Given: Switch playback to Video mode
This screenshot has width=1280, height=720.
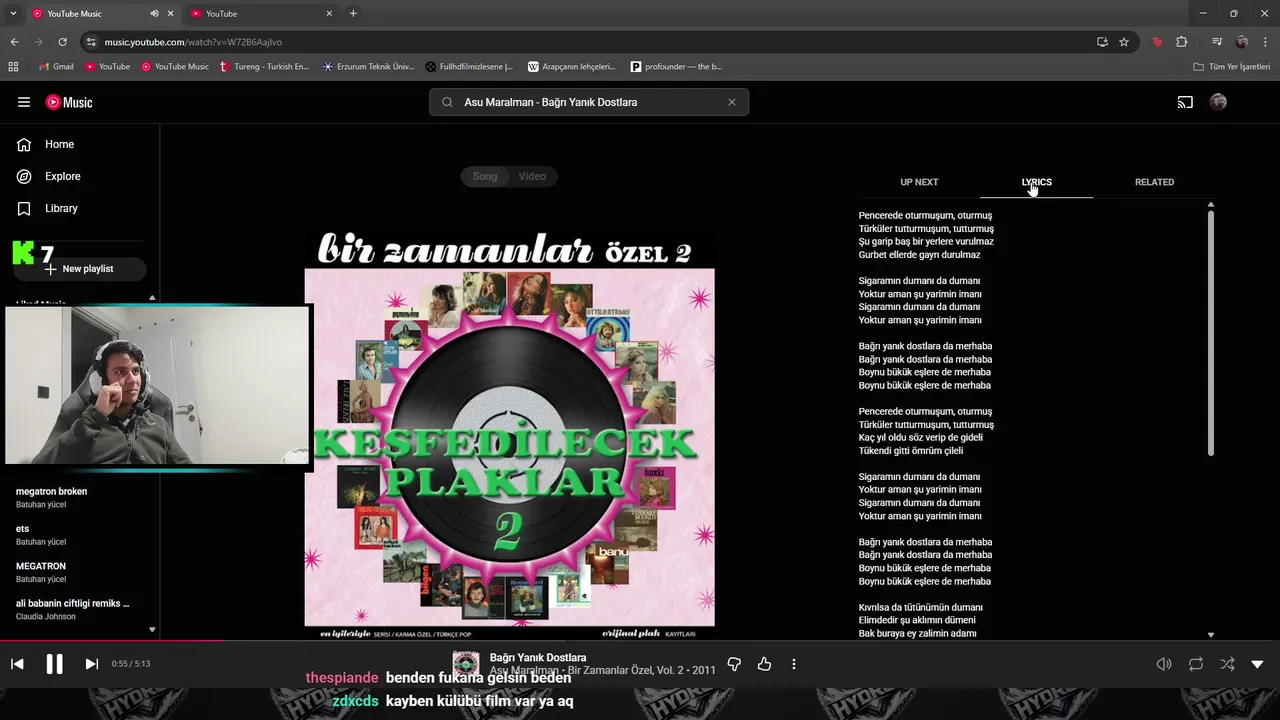Looking at the screenshot, I should [532, 176].
